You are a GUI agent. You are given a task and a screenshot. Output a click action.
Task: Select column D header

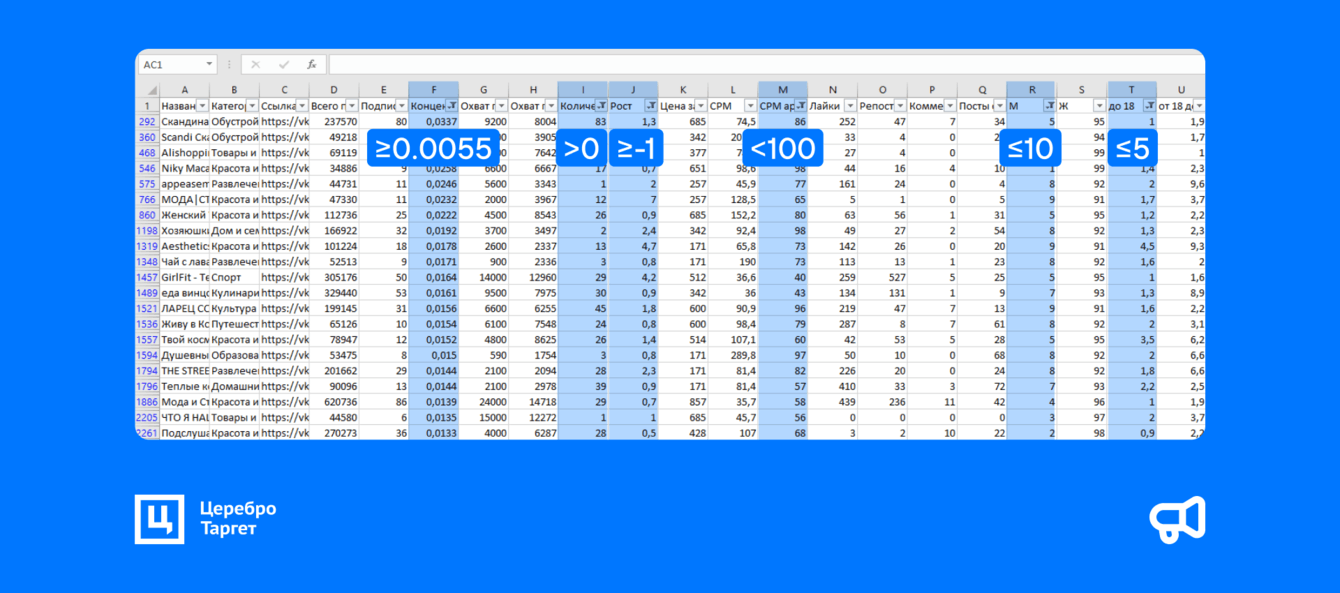333,89
